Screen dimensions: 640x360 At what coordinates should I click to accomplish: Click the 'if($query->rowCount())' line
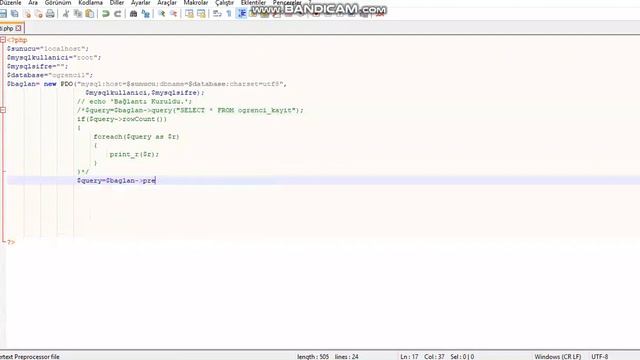122,119
